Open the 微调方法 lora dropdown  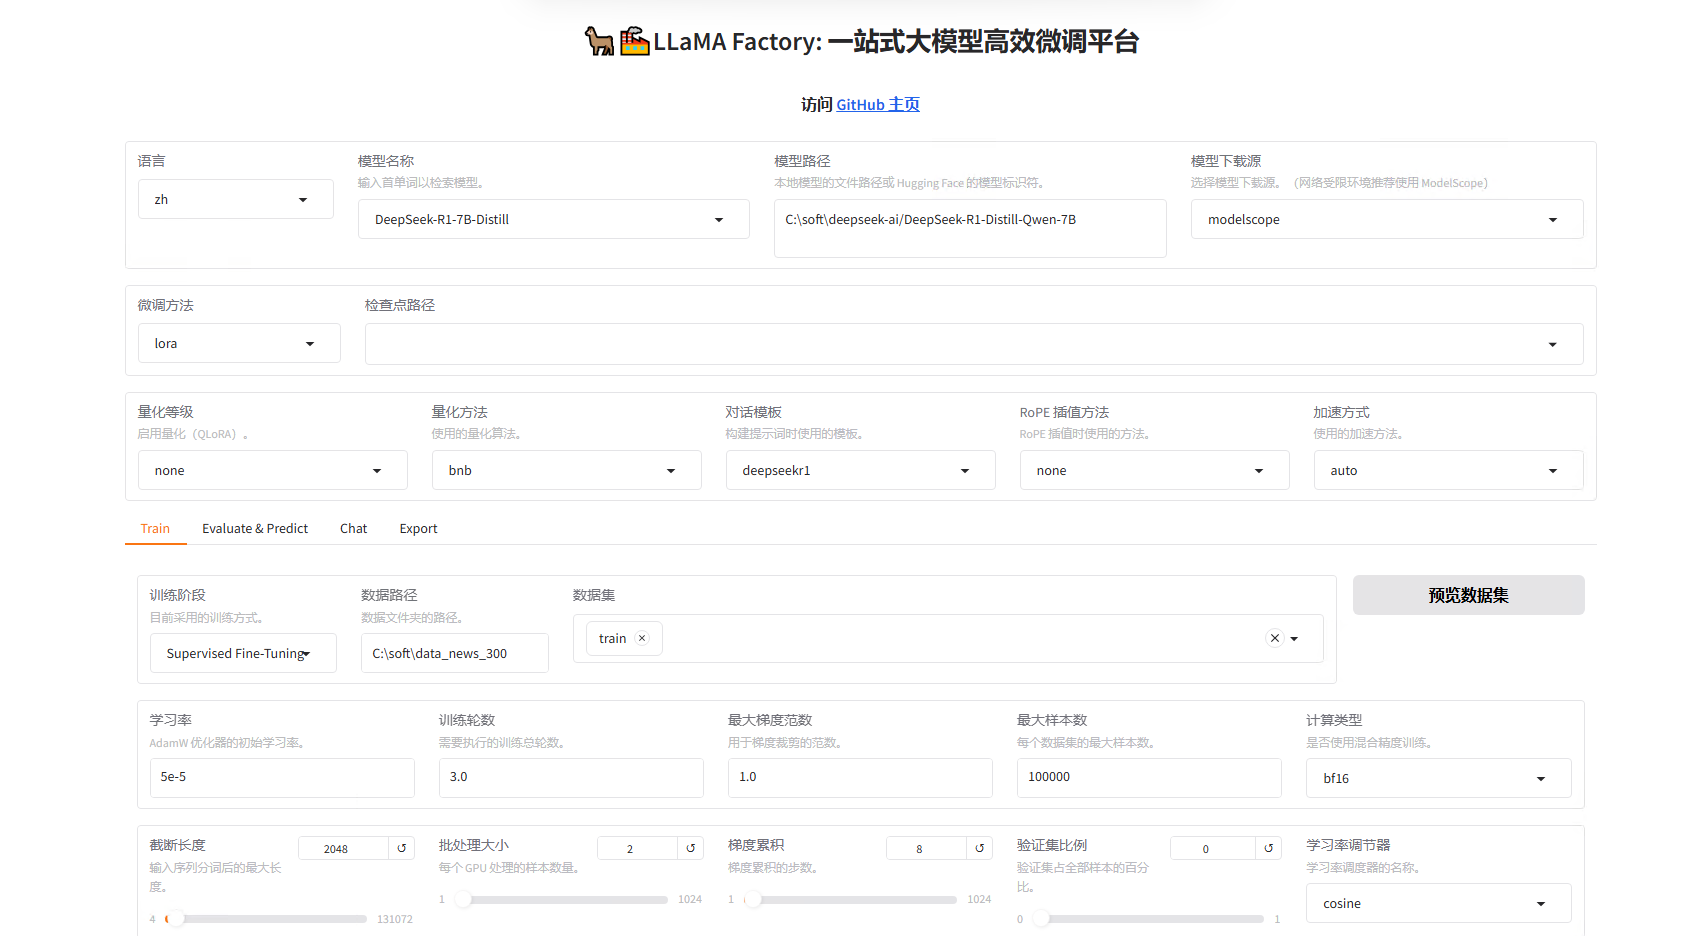click(x=239, y=343)
